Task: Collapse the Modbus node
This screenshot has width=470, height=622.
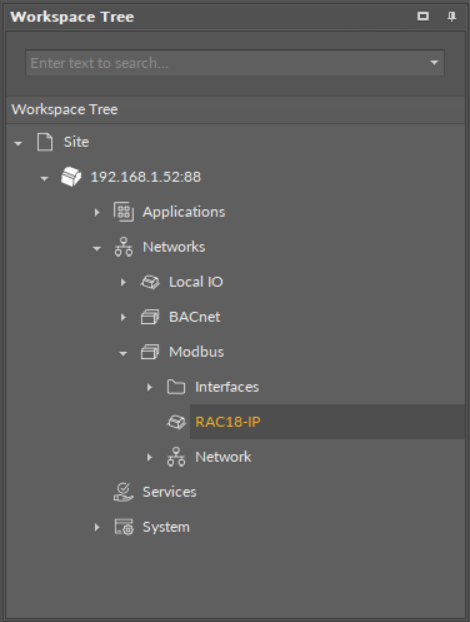Action: tap(123, 353)
